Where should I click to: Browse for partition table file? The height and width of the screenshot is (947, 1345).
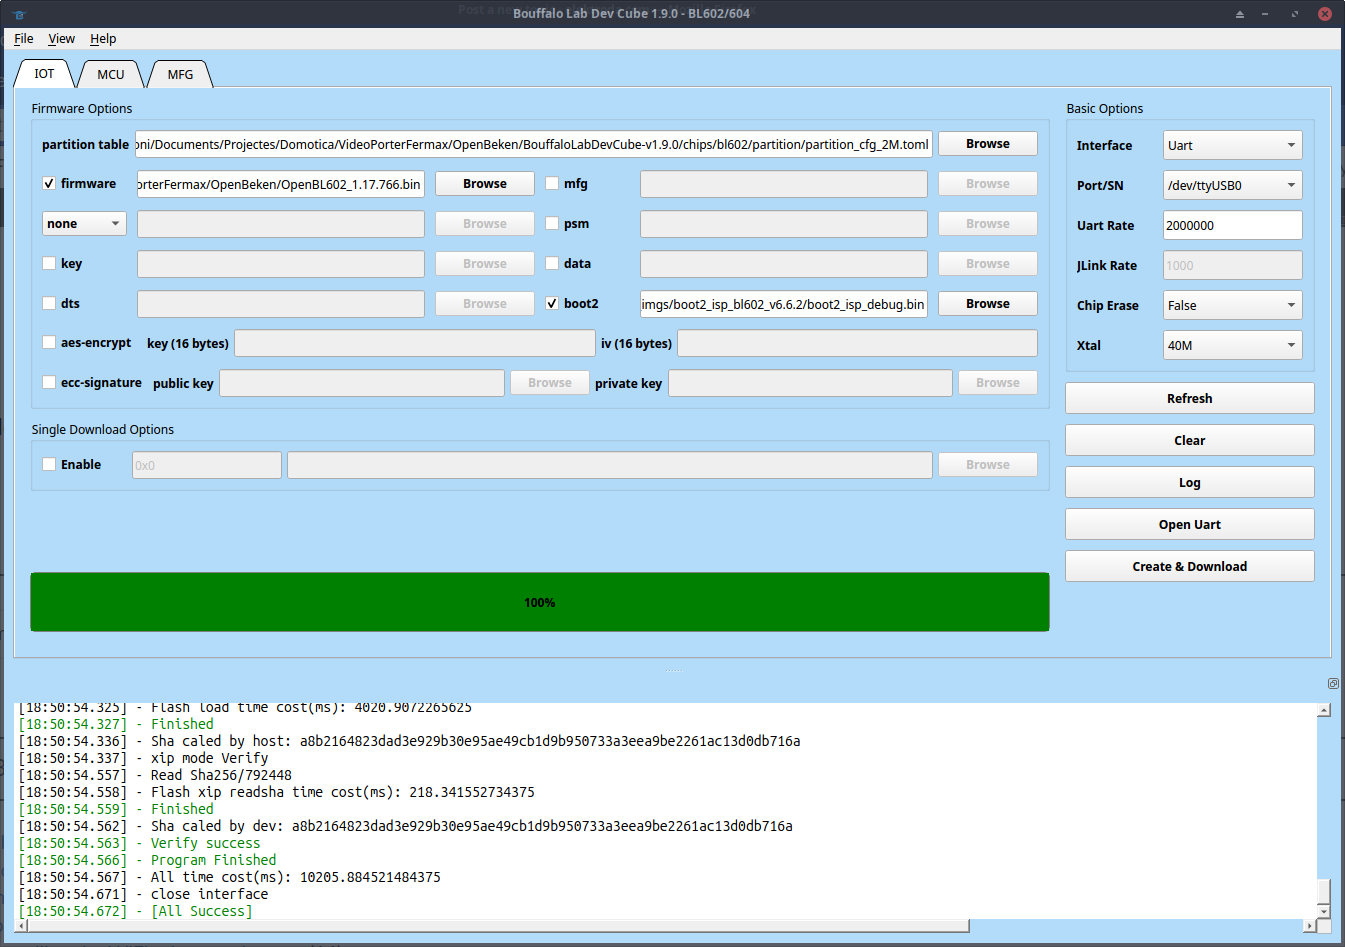tap(987, 144)
